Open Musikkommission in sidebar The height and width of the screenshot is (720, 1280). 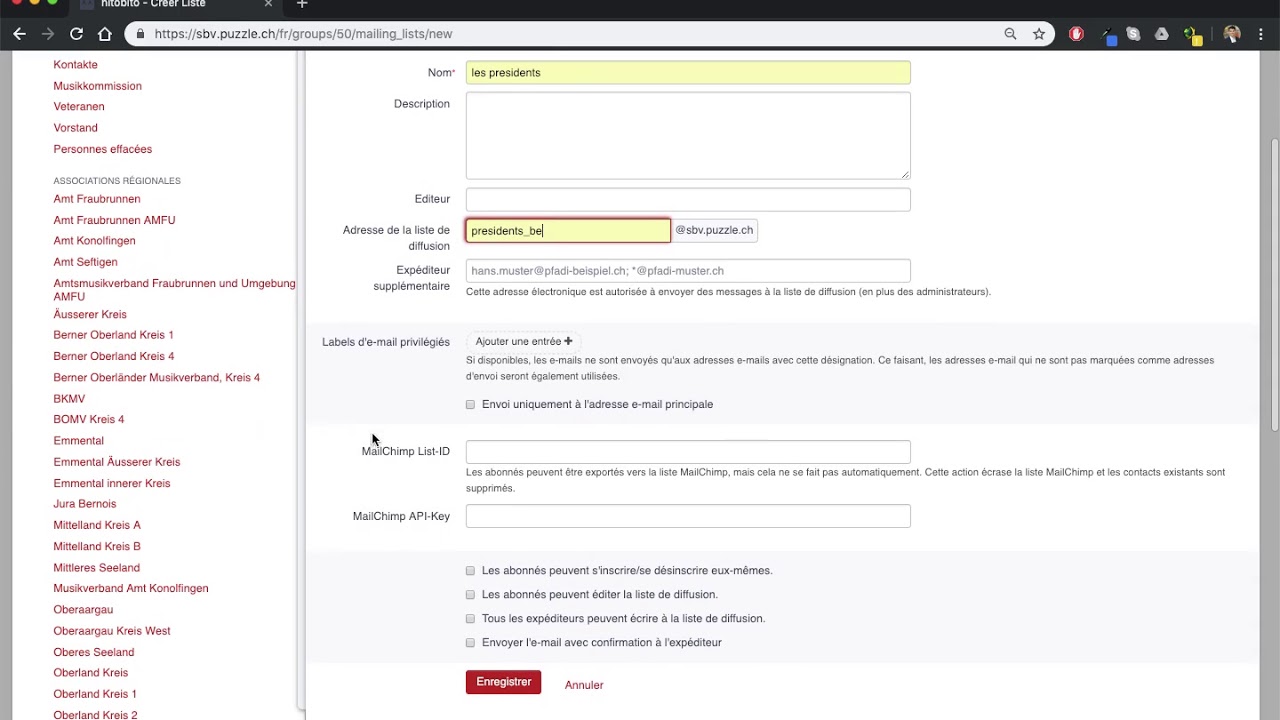pos(98,86)
